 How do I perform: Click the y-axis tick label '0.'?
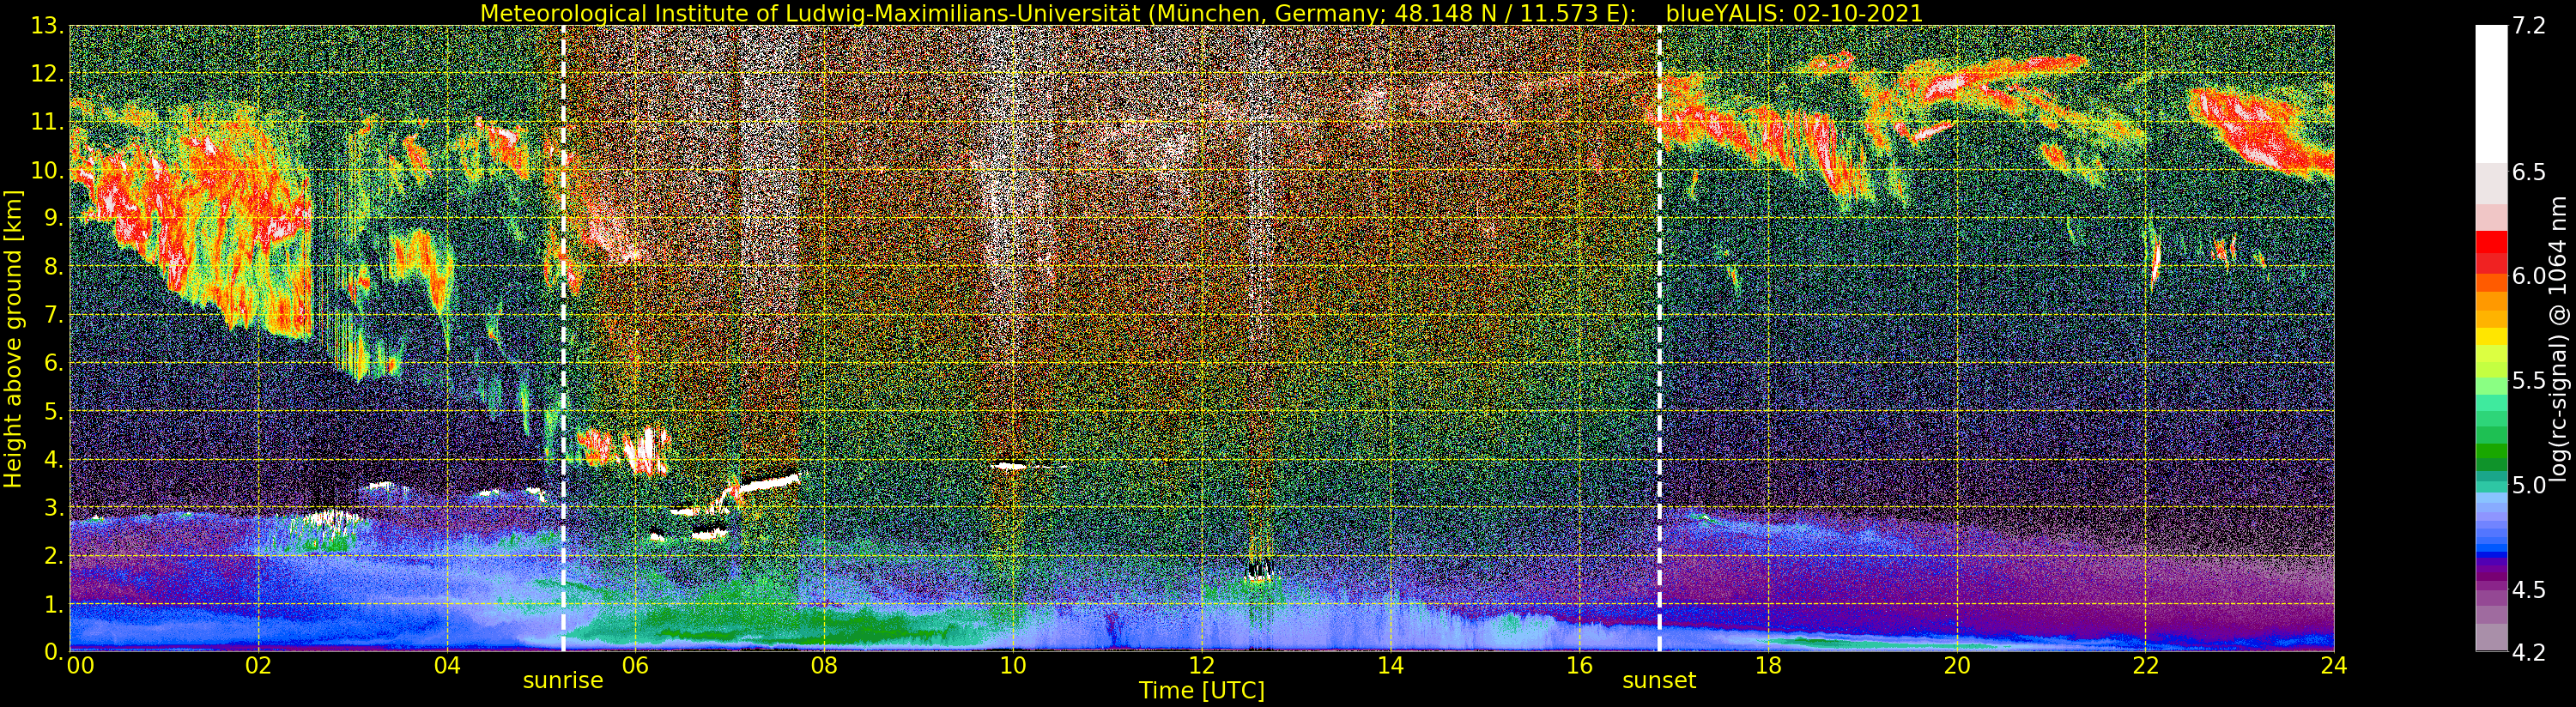pos(53,652)
